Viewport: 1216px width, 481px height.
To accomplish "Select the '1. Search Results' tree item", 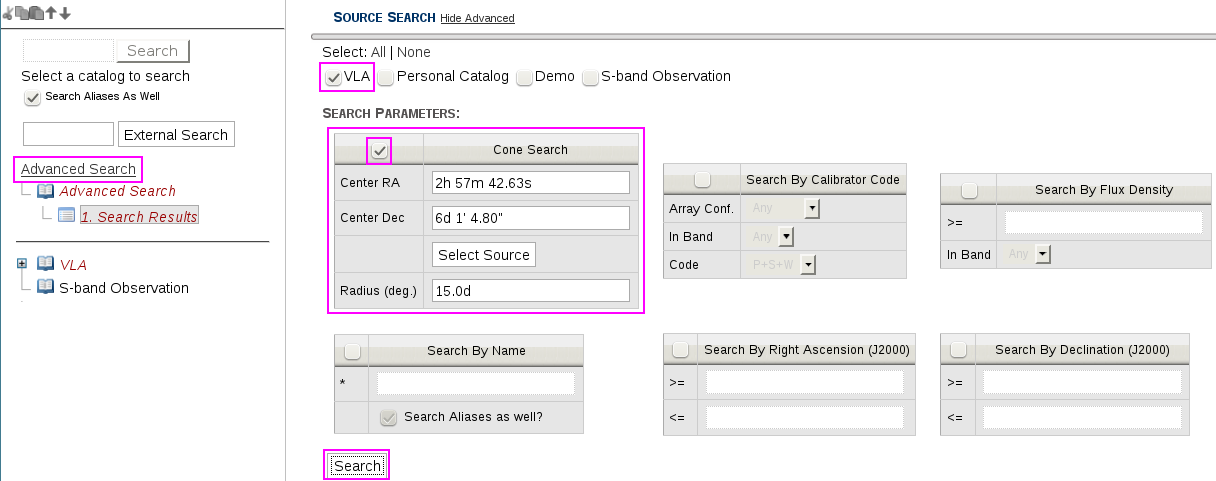I will pos(139,216).
